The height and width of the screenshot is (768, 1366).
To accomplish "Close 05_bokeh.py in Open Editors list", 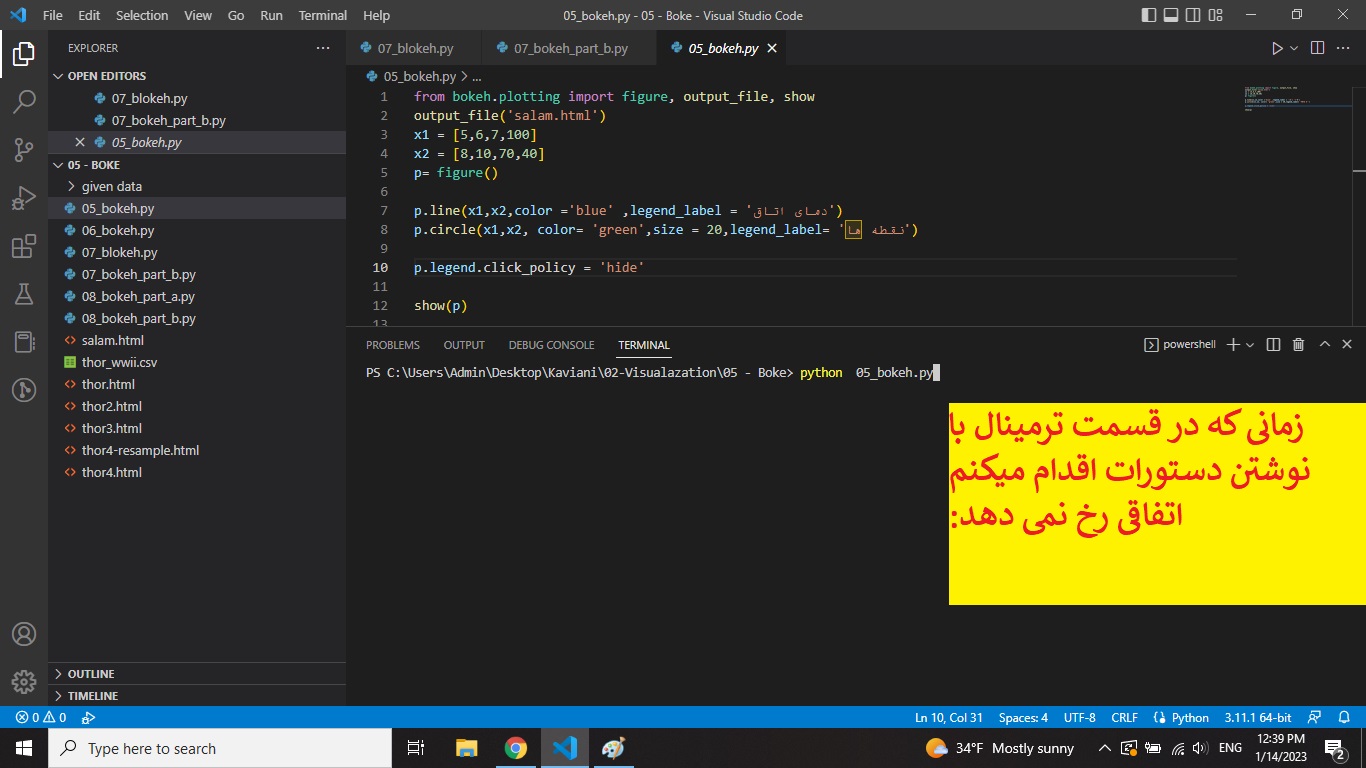I will tap(80, 142).
